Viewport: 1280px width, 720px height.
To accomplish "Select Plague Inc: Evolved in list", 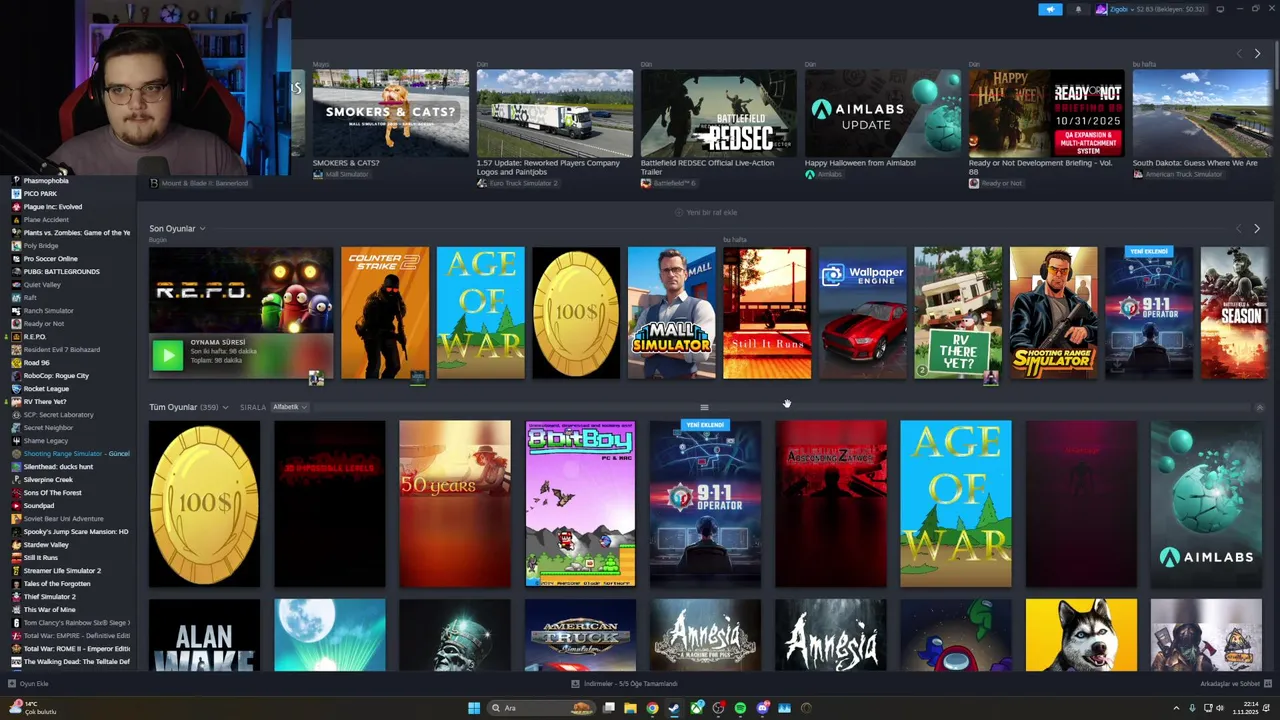I will point(53,207).
